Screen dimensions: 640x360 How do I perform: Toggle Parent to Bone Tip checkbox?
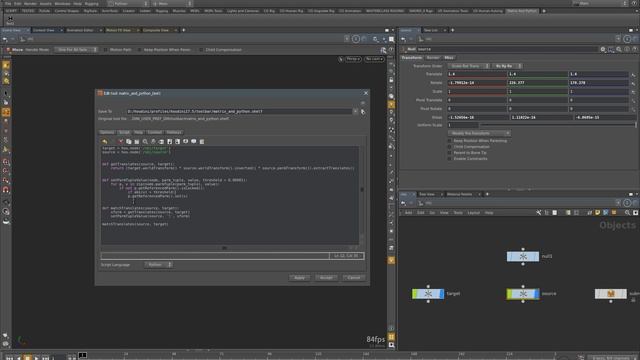coord(450,153)
